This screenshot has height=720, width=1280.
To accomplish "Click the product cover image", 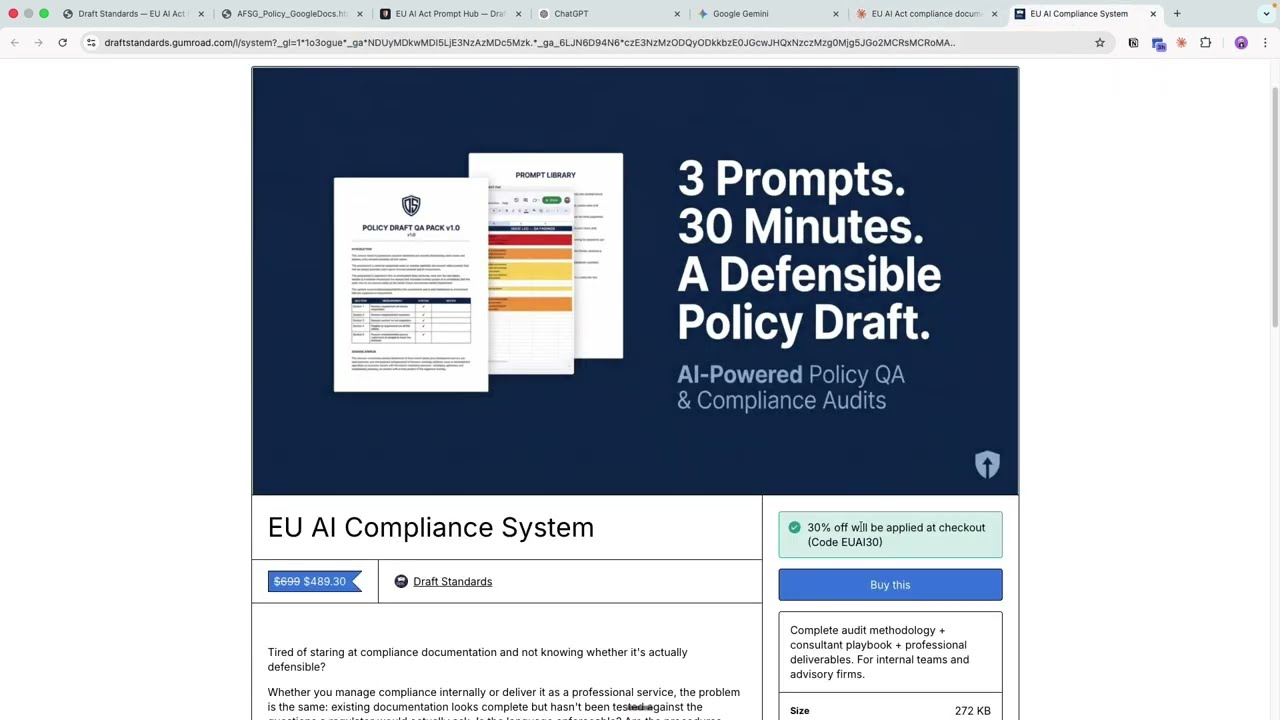I will point(635,281).
